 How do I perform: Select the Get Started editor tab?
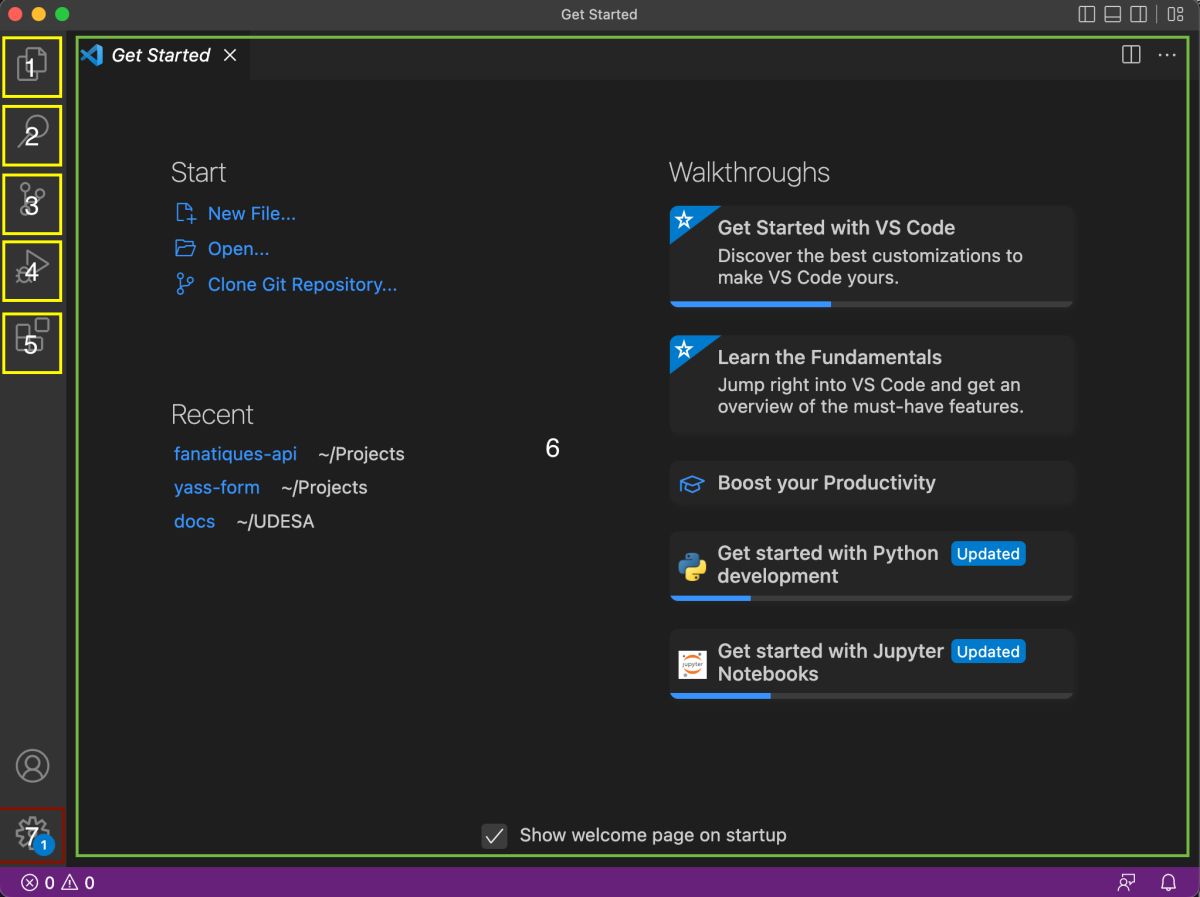coord(161,55)
